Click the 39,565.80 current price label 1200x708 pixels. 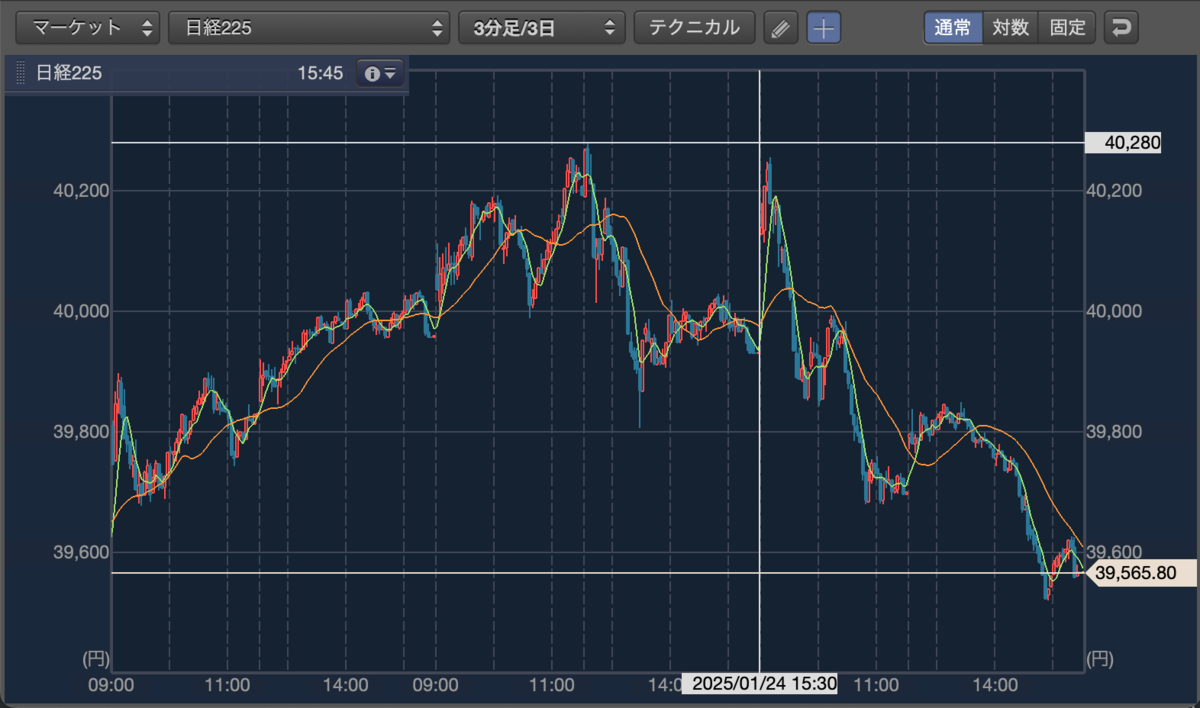[1139, 573]
